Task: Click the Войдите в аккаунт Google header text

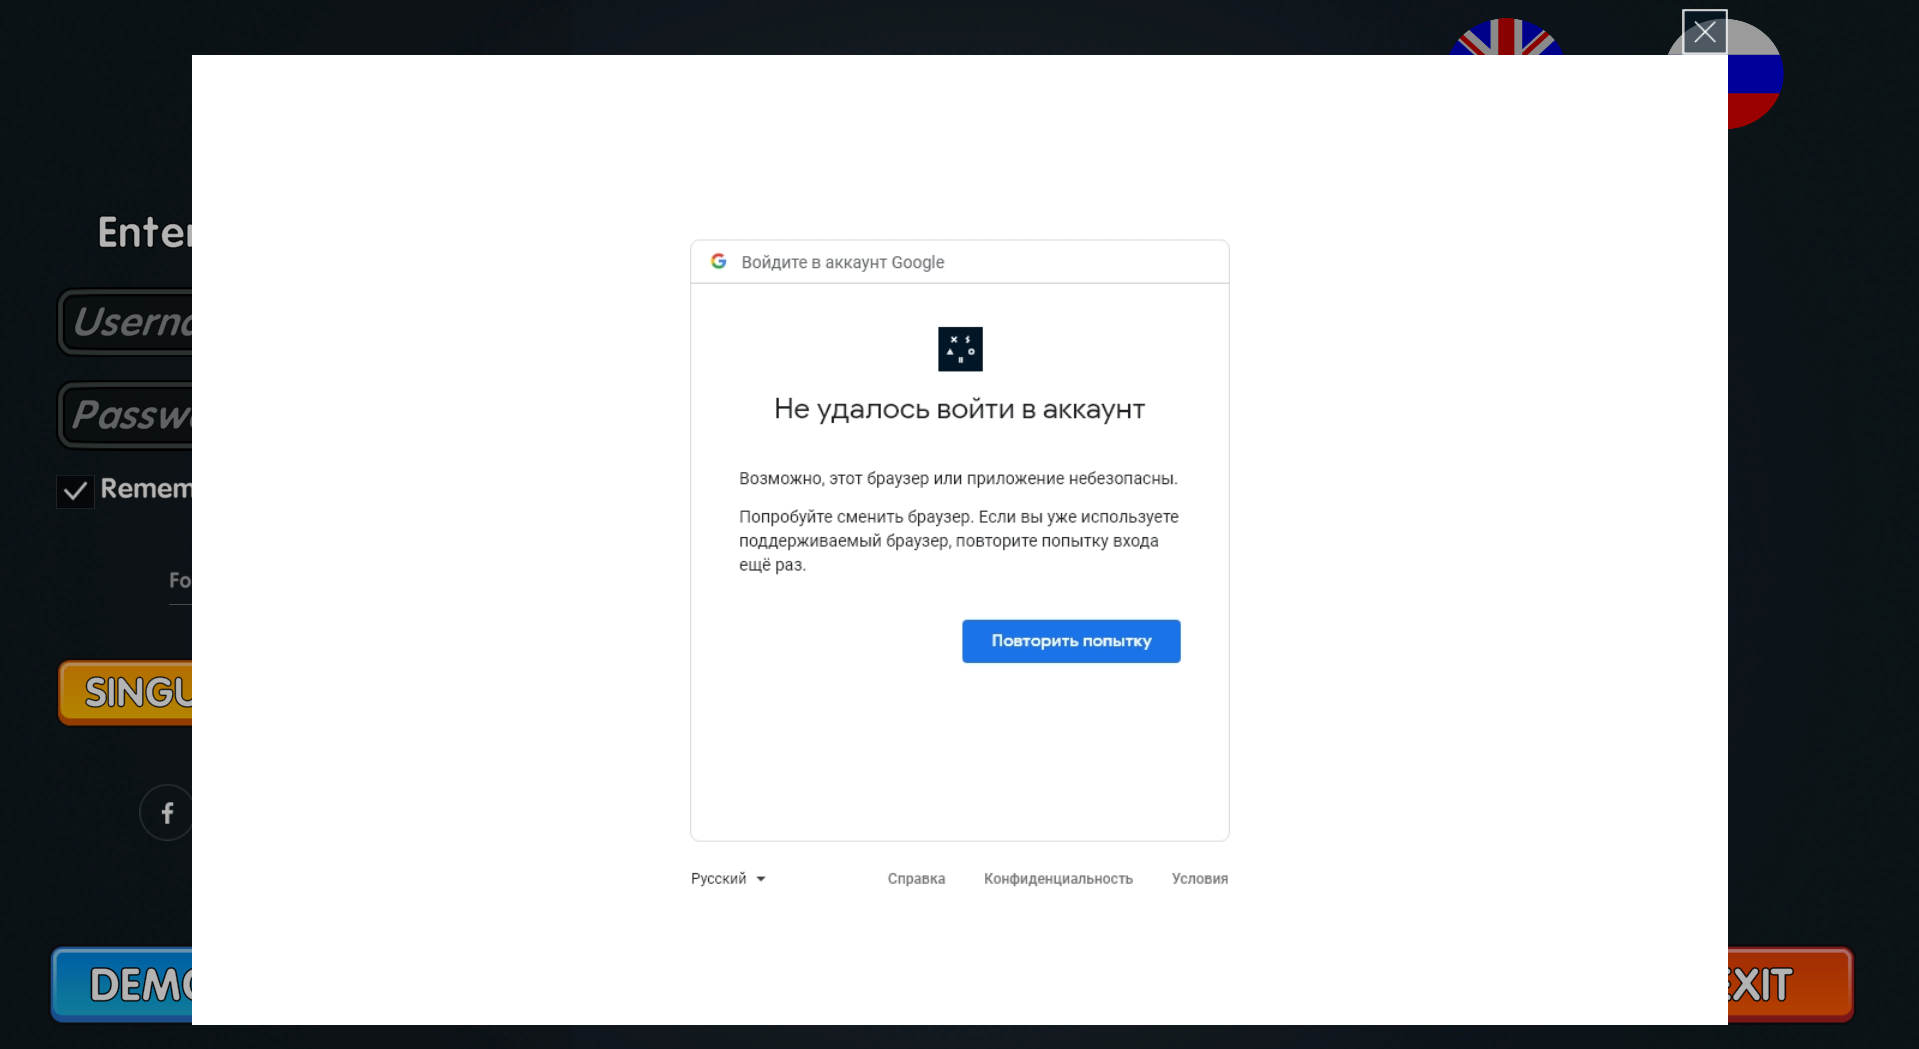Action: [x=843, y=262]
